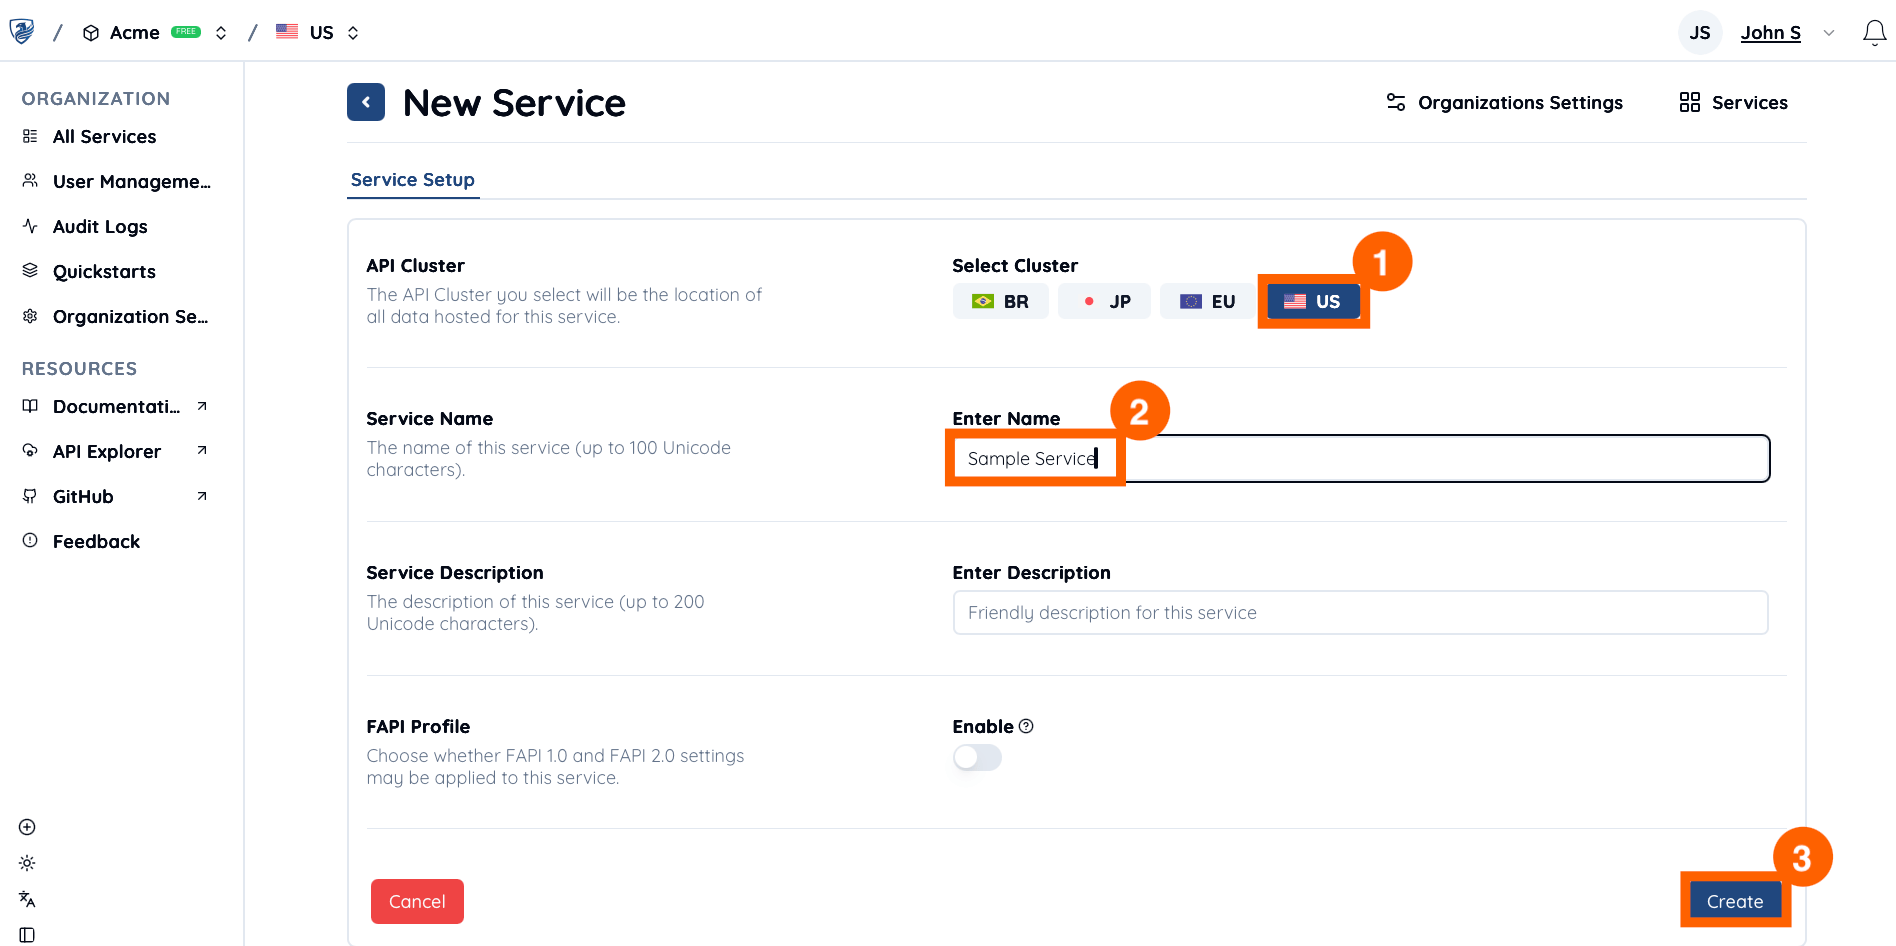Click the Acme cube icon
Viewport: 1896px width, 946px height.
[x=91, y=33]
